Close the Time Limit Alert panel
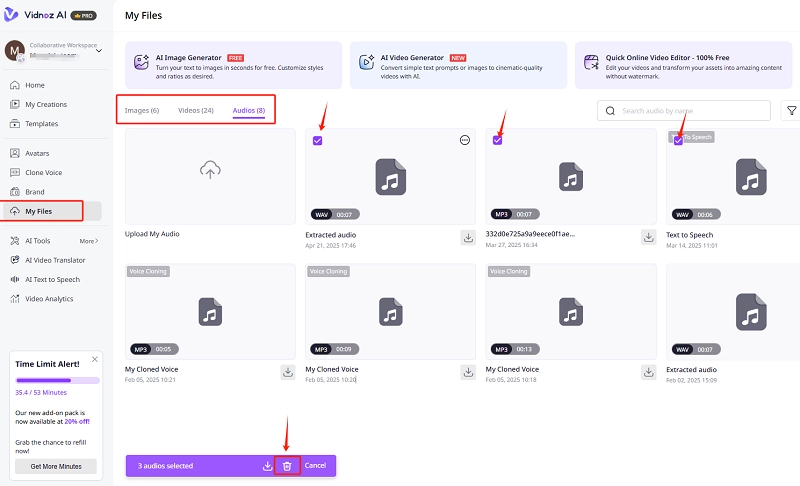The image size is (800, 486). [95, 358]
